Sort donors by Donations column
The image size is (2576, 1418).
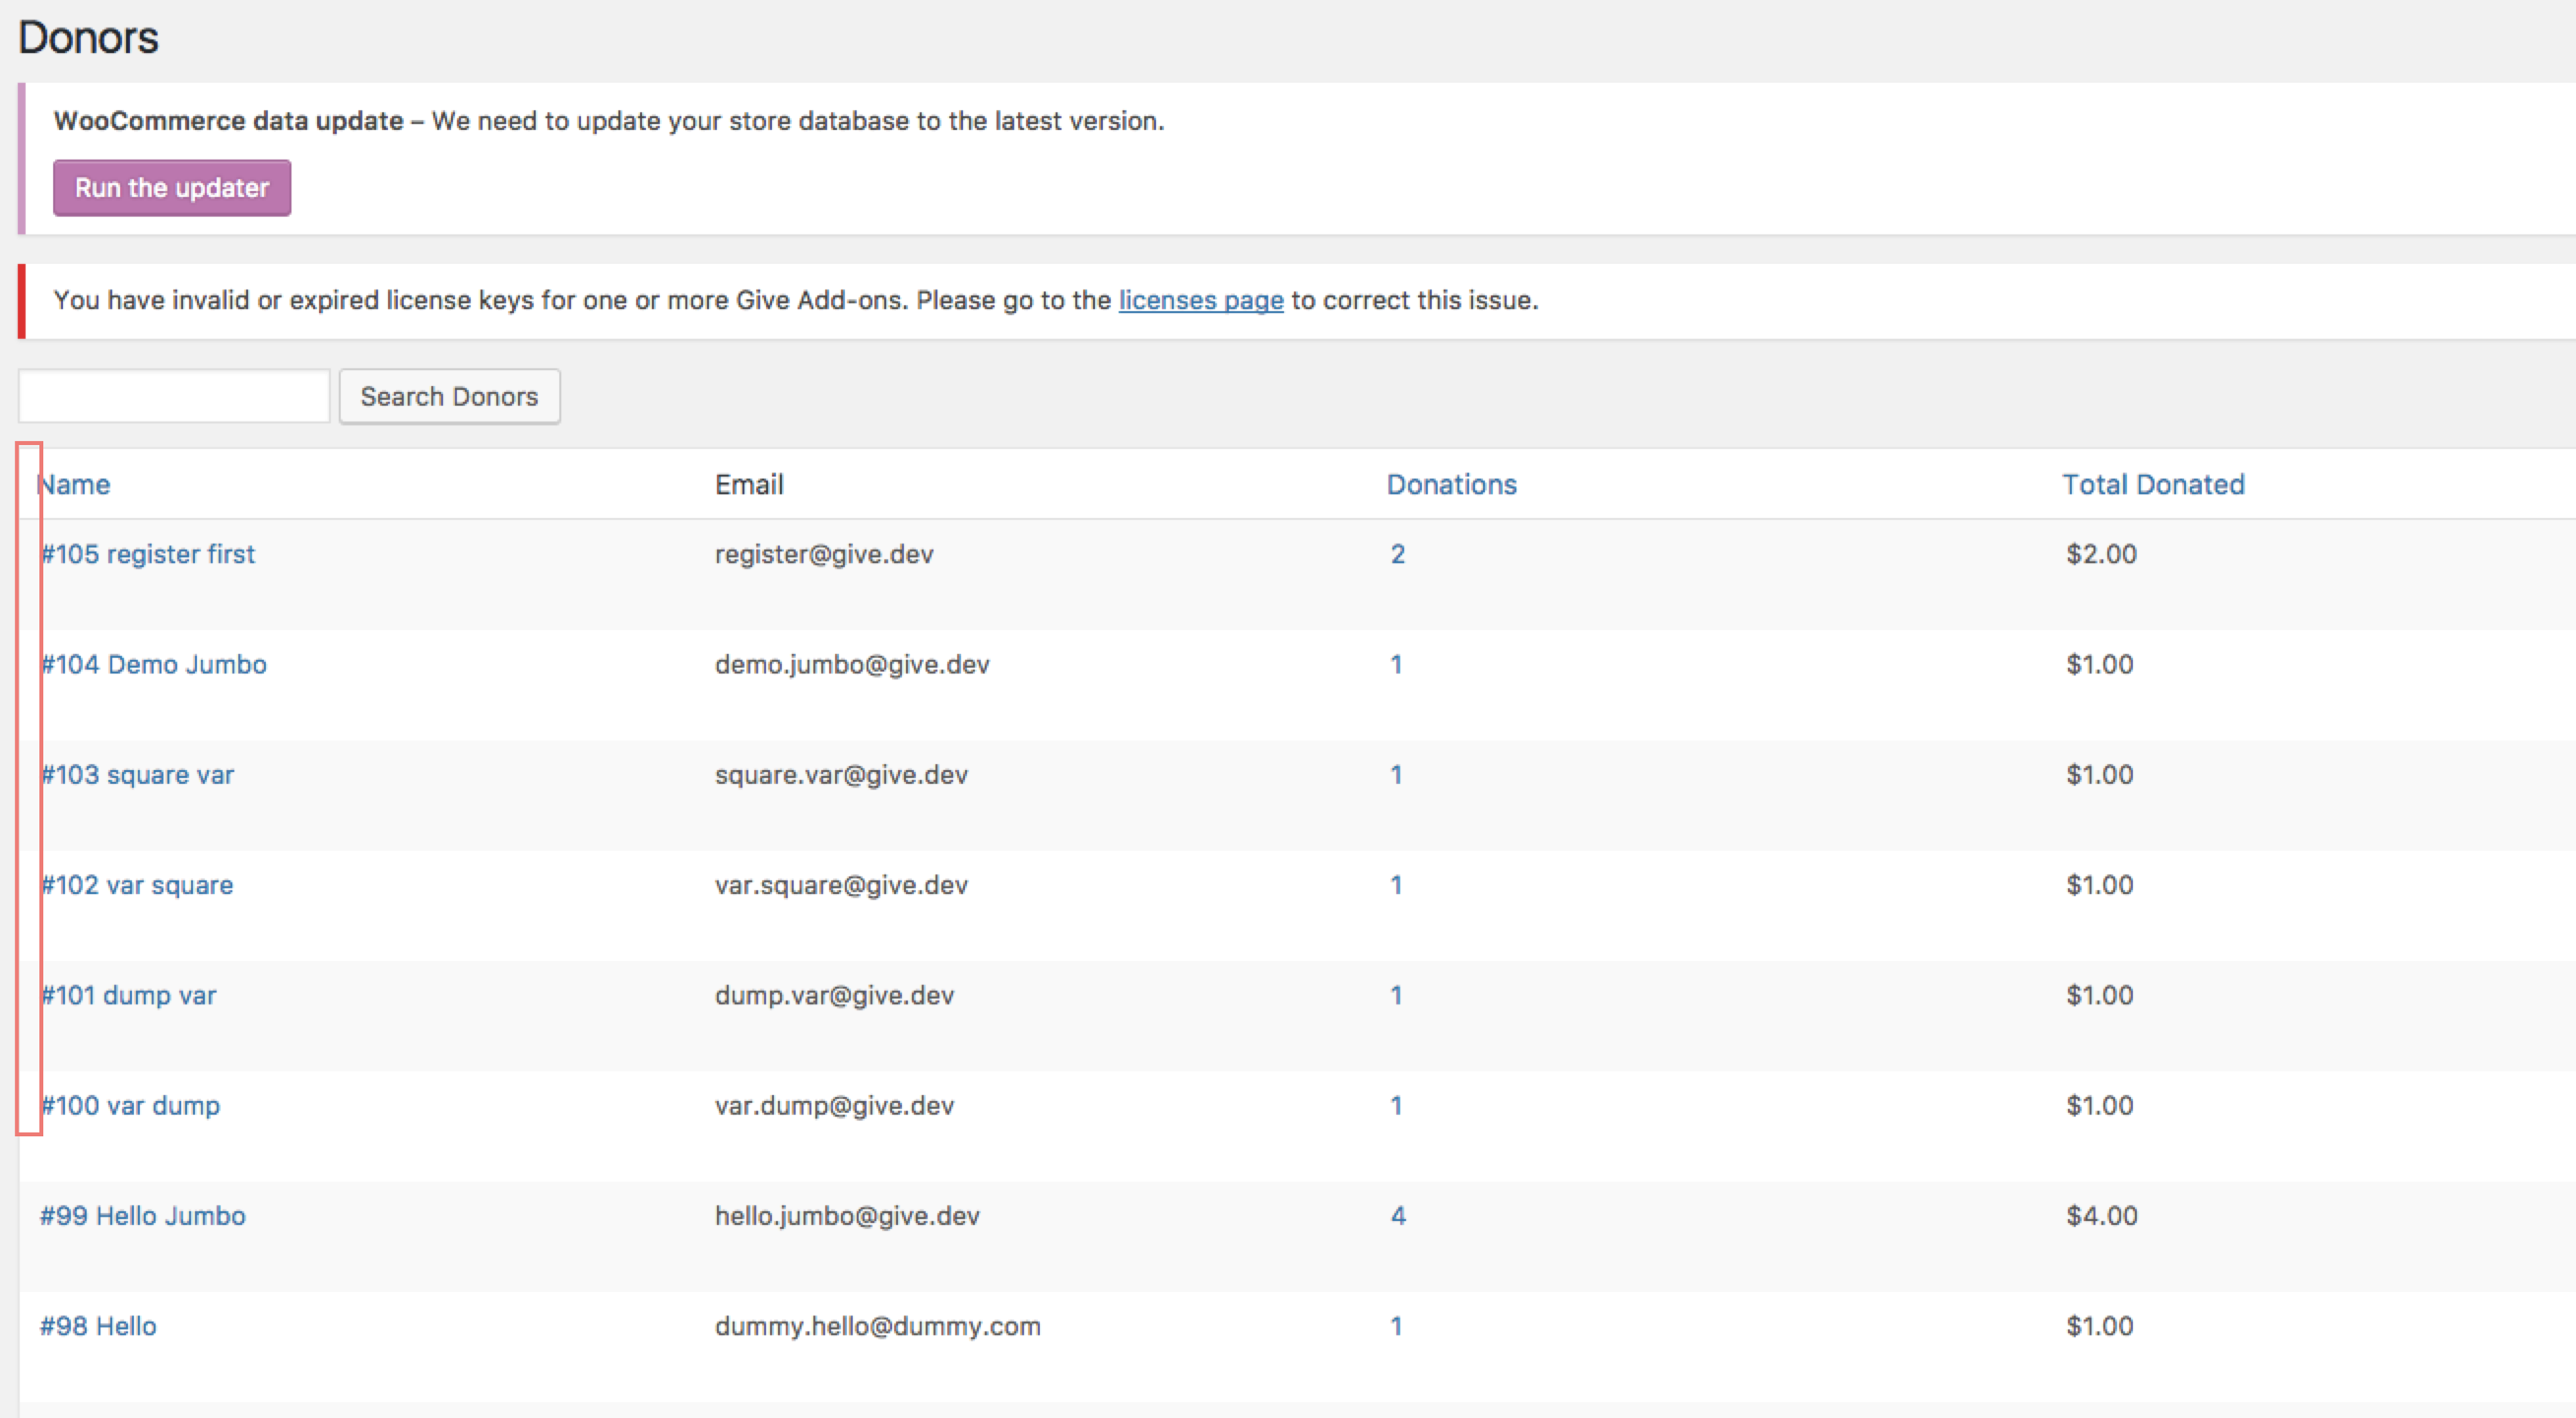pyautogui.click(x=1452, y=484)
